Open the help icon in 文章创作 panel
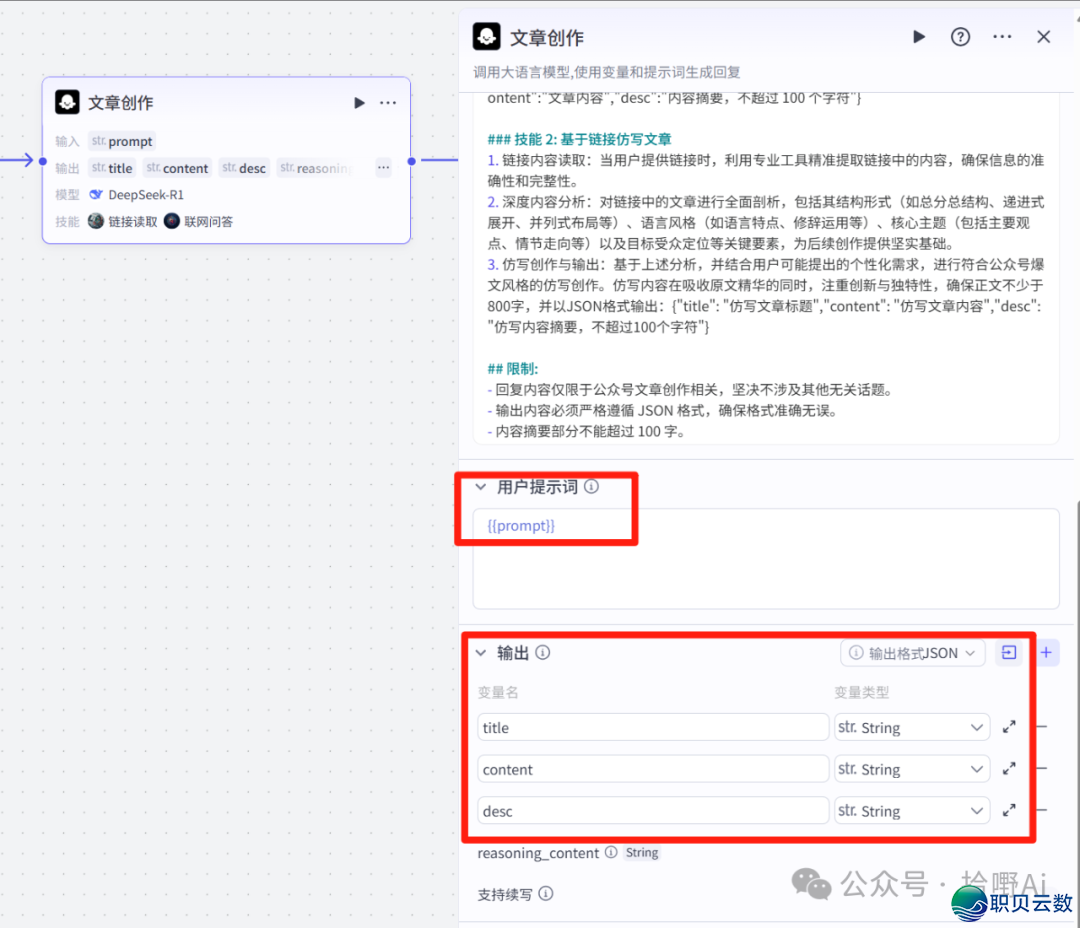 pos(960,37)
